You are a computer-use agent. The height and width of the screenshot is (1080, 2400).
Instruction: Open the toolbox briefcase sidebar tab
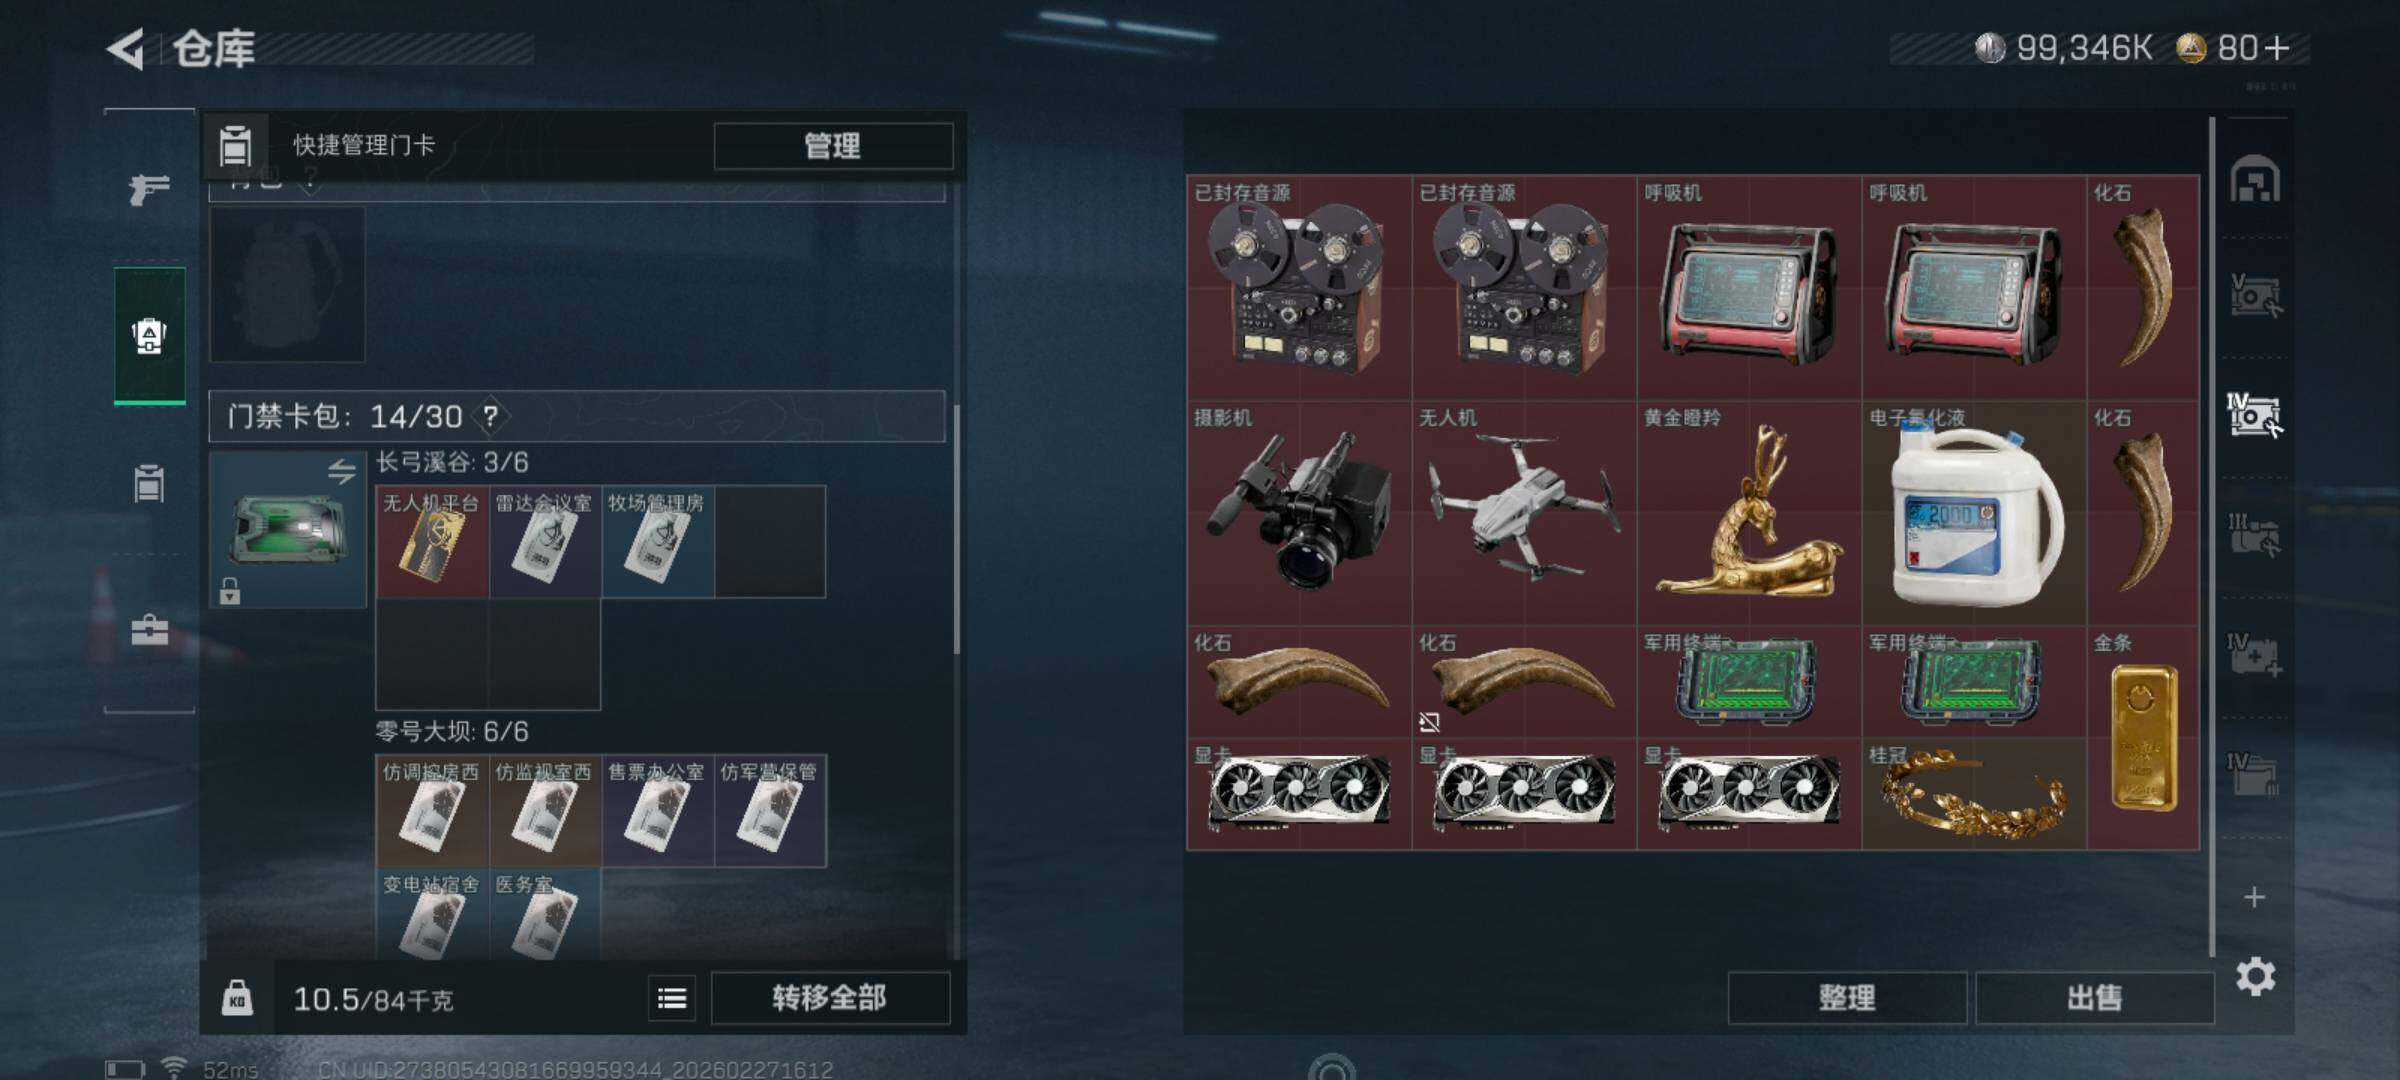(x=149, y=629)
